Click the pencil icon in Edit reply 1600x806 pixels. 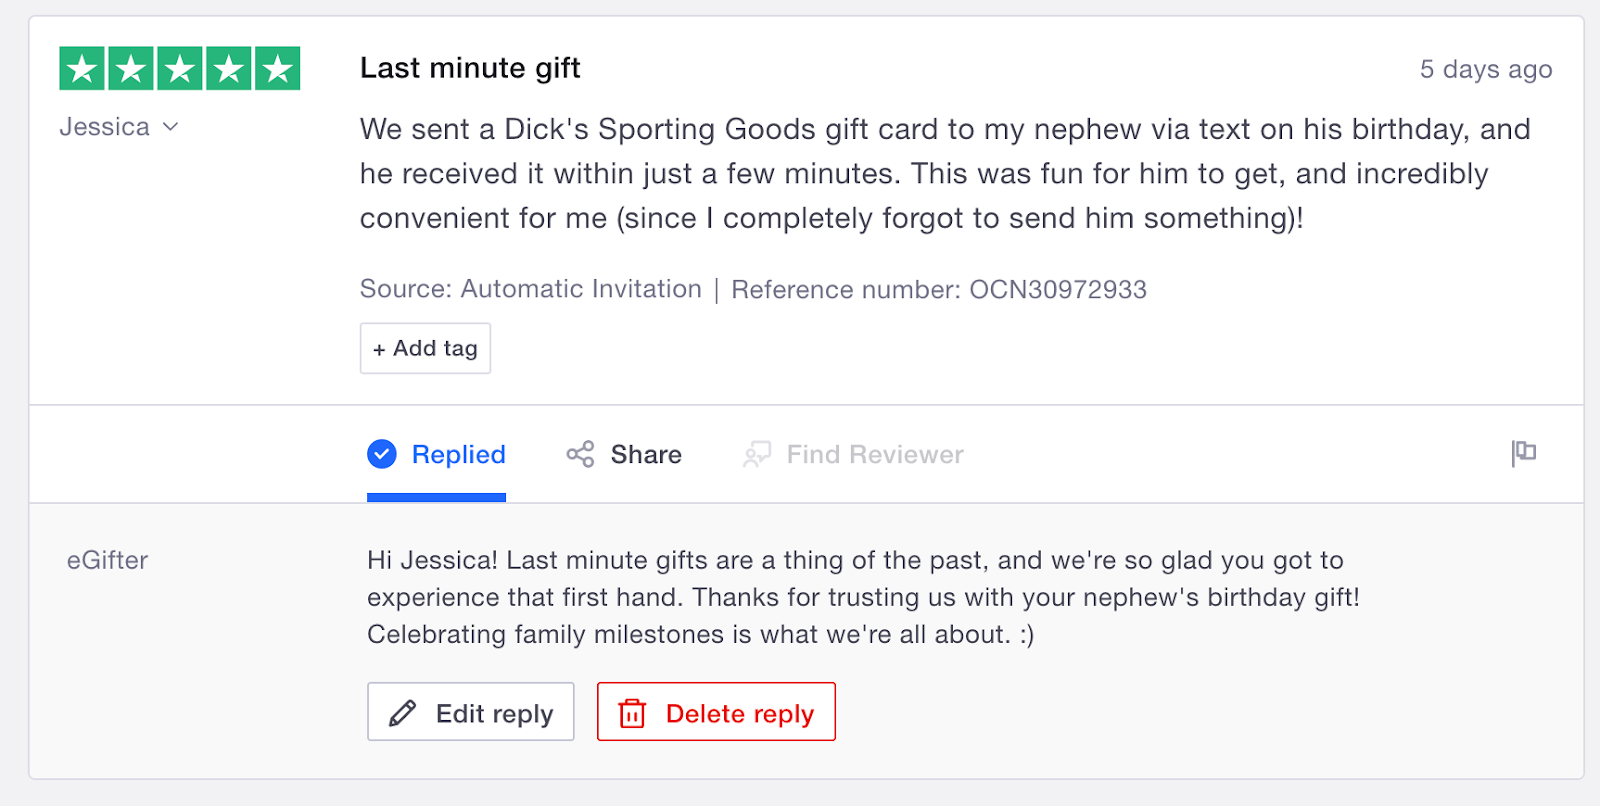pyautogui.click(x=403, y=713)
